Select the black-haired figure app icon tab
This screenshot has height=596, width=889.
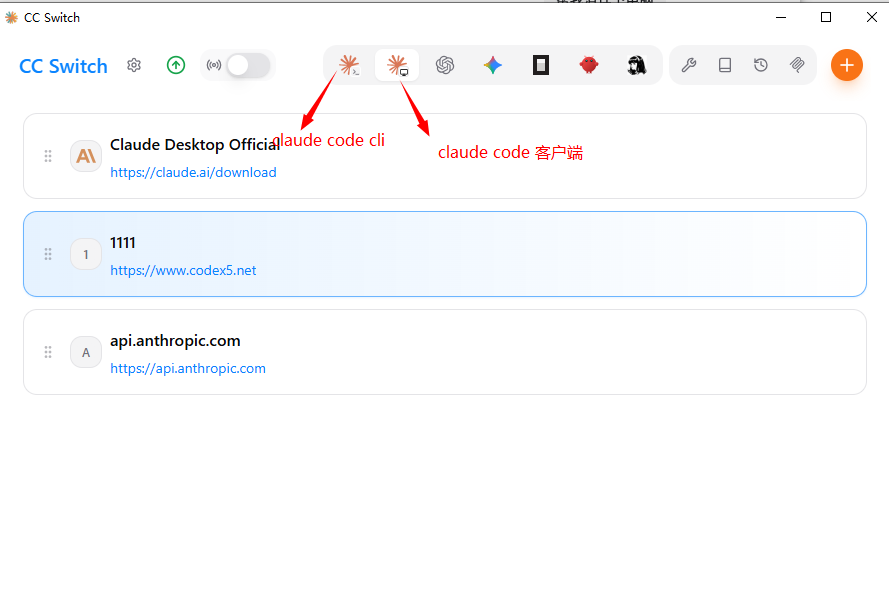coord(637,65)
